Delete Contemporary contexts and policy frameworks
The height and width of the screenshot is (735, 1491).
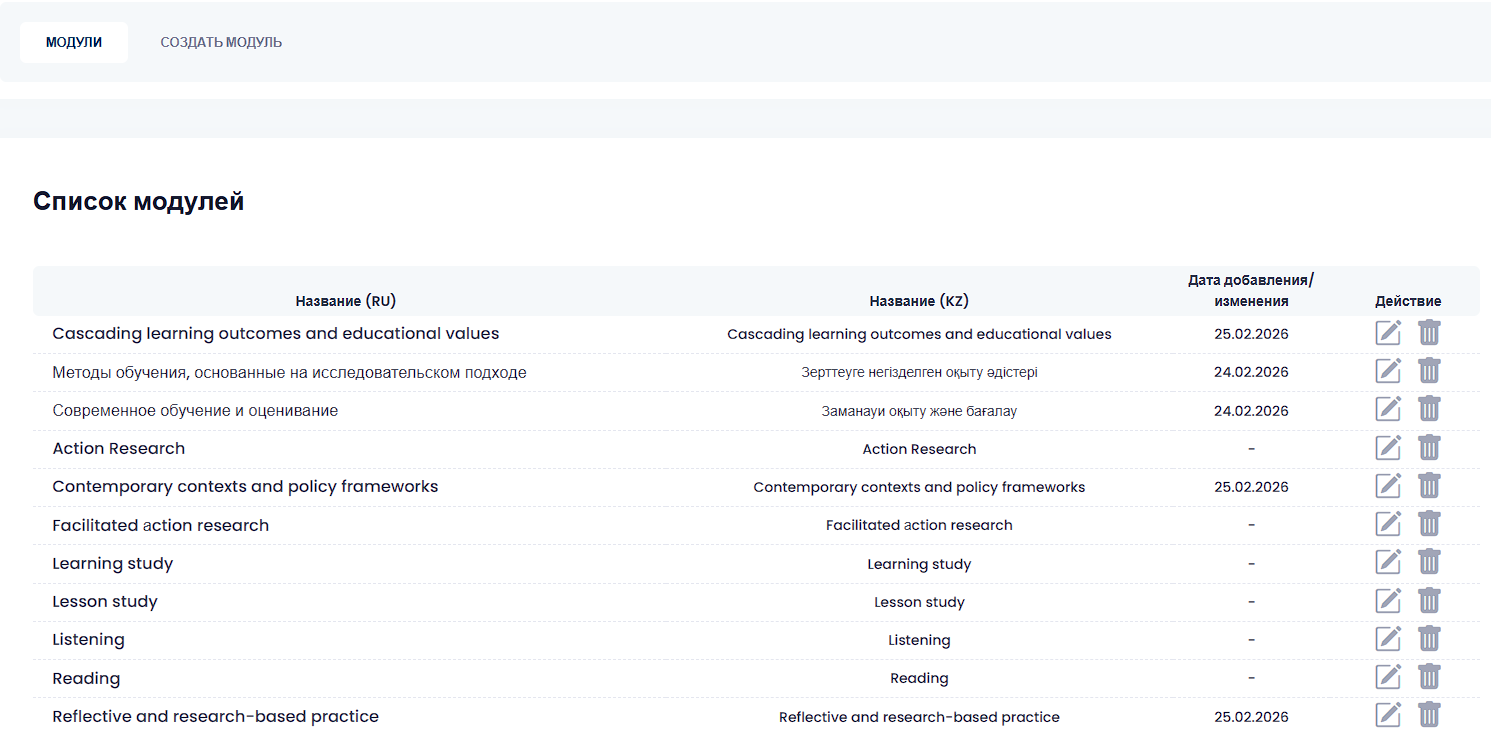[x=1429, y=486]
